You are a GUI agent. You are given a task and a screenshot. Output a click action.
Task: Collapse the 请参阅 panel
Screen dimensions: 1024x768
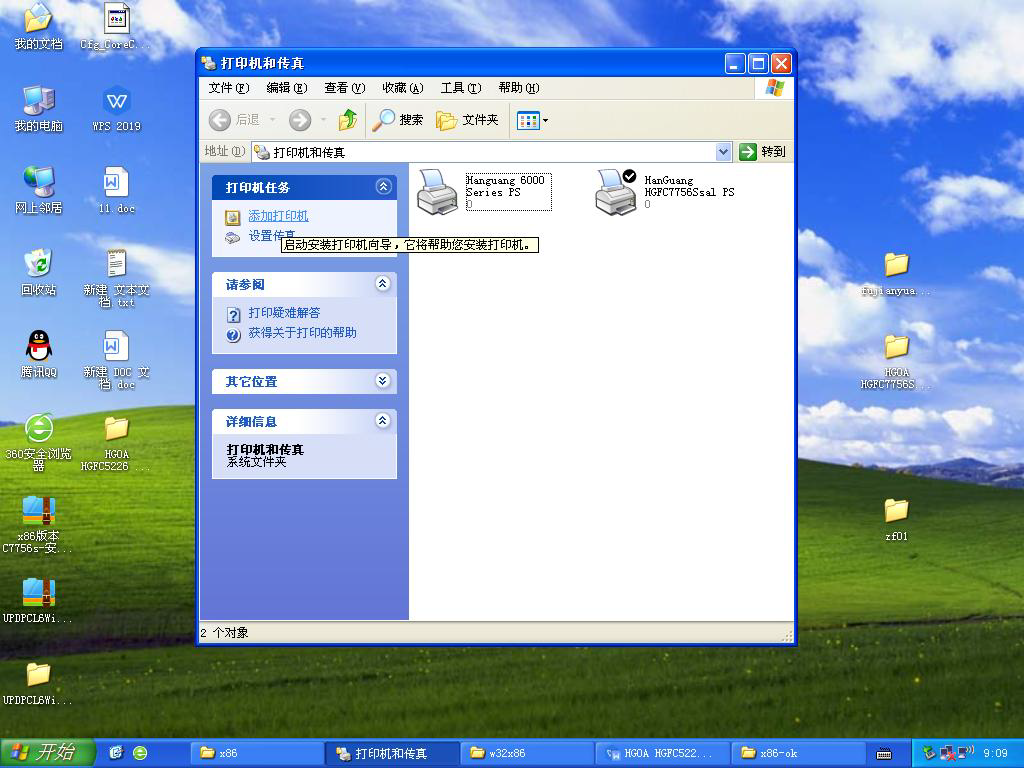[383, 283]
